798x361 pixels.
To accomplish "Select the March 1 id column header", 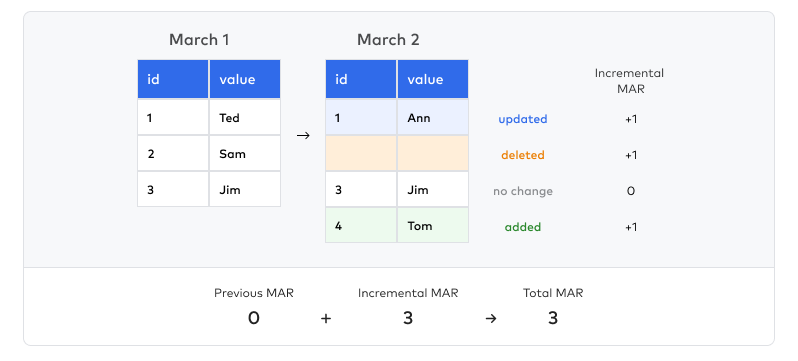I will pos(173,79).
